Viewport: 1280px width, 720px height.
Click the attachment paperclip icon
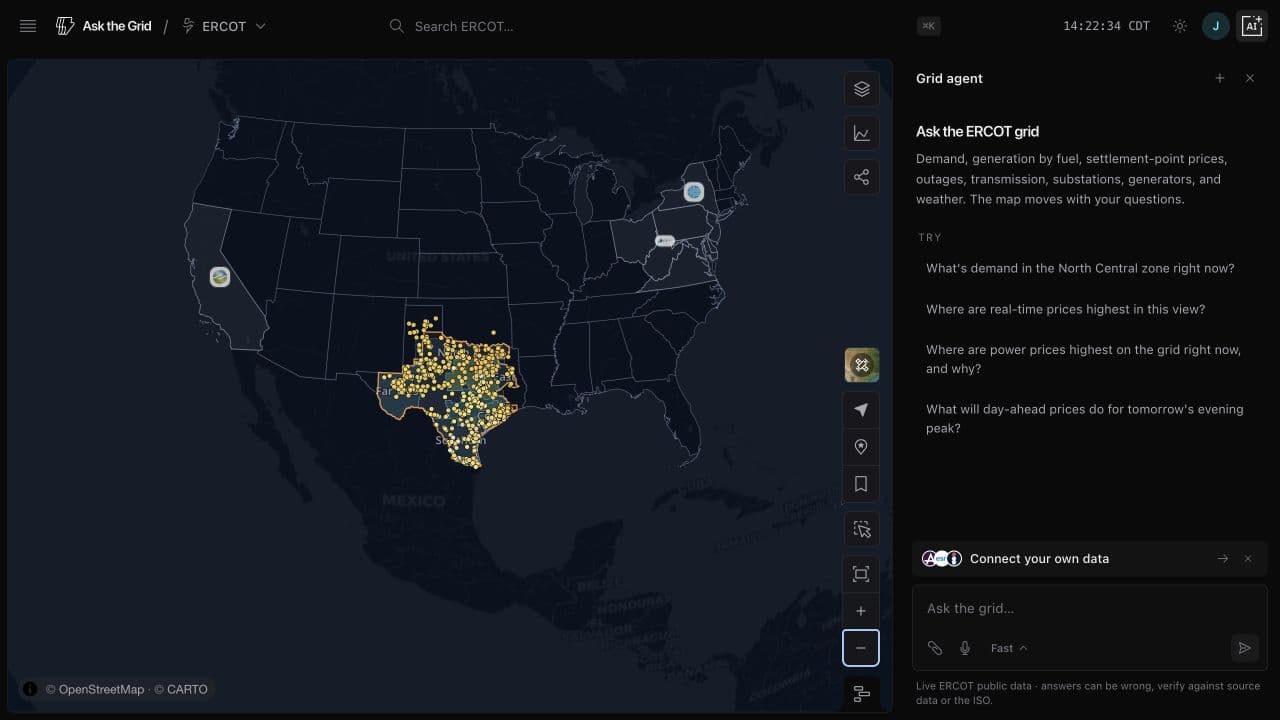(935, 648)
